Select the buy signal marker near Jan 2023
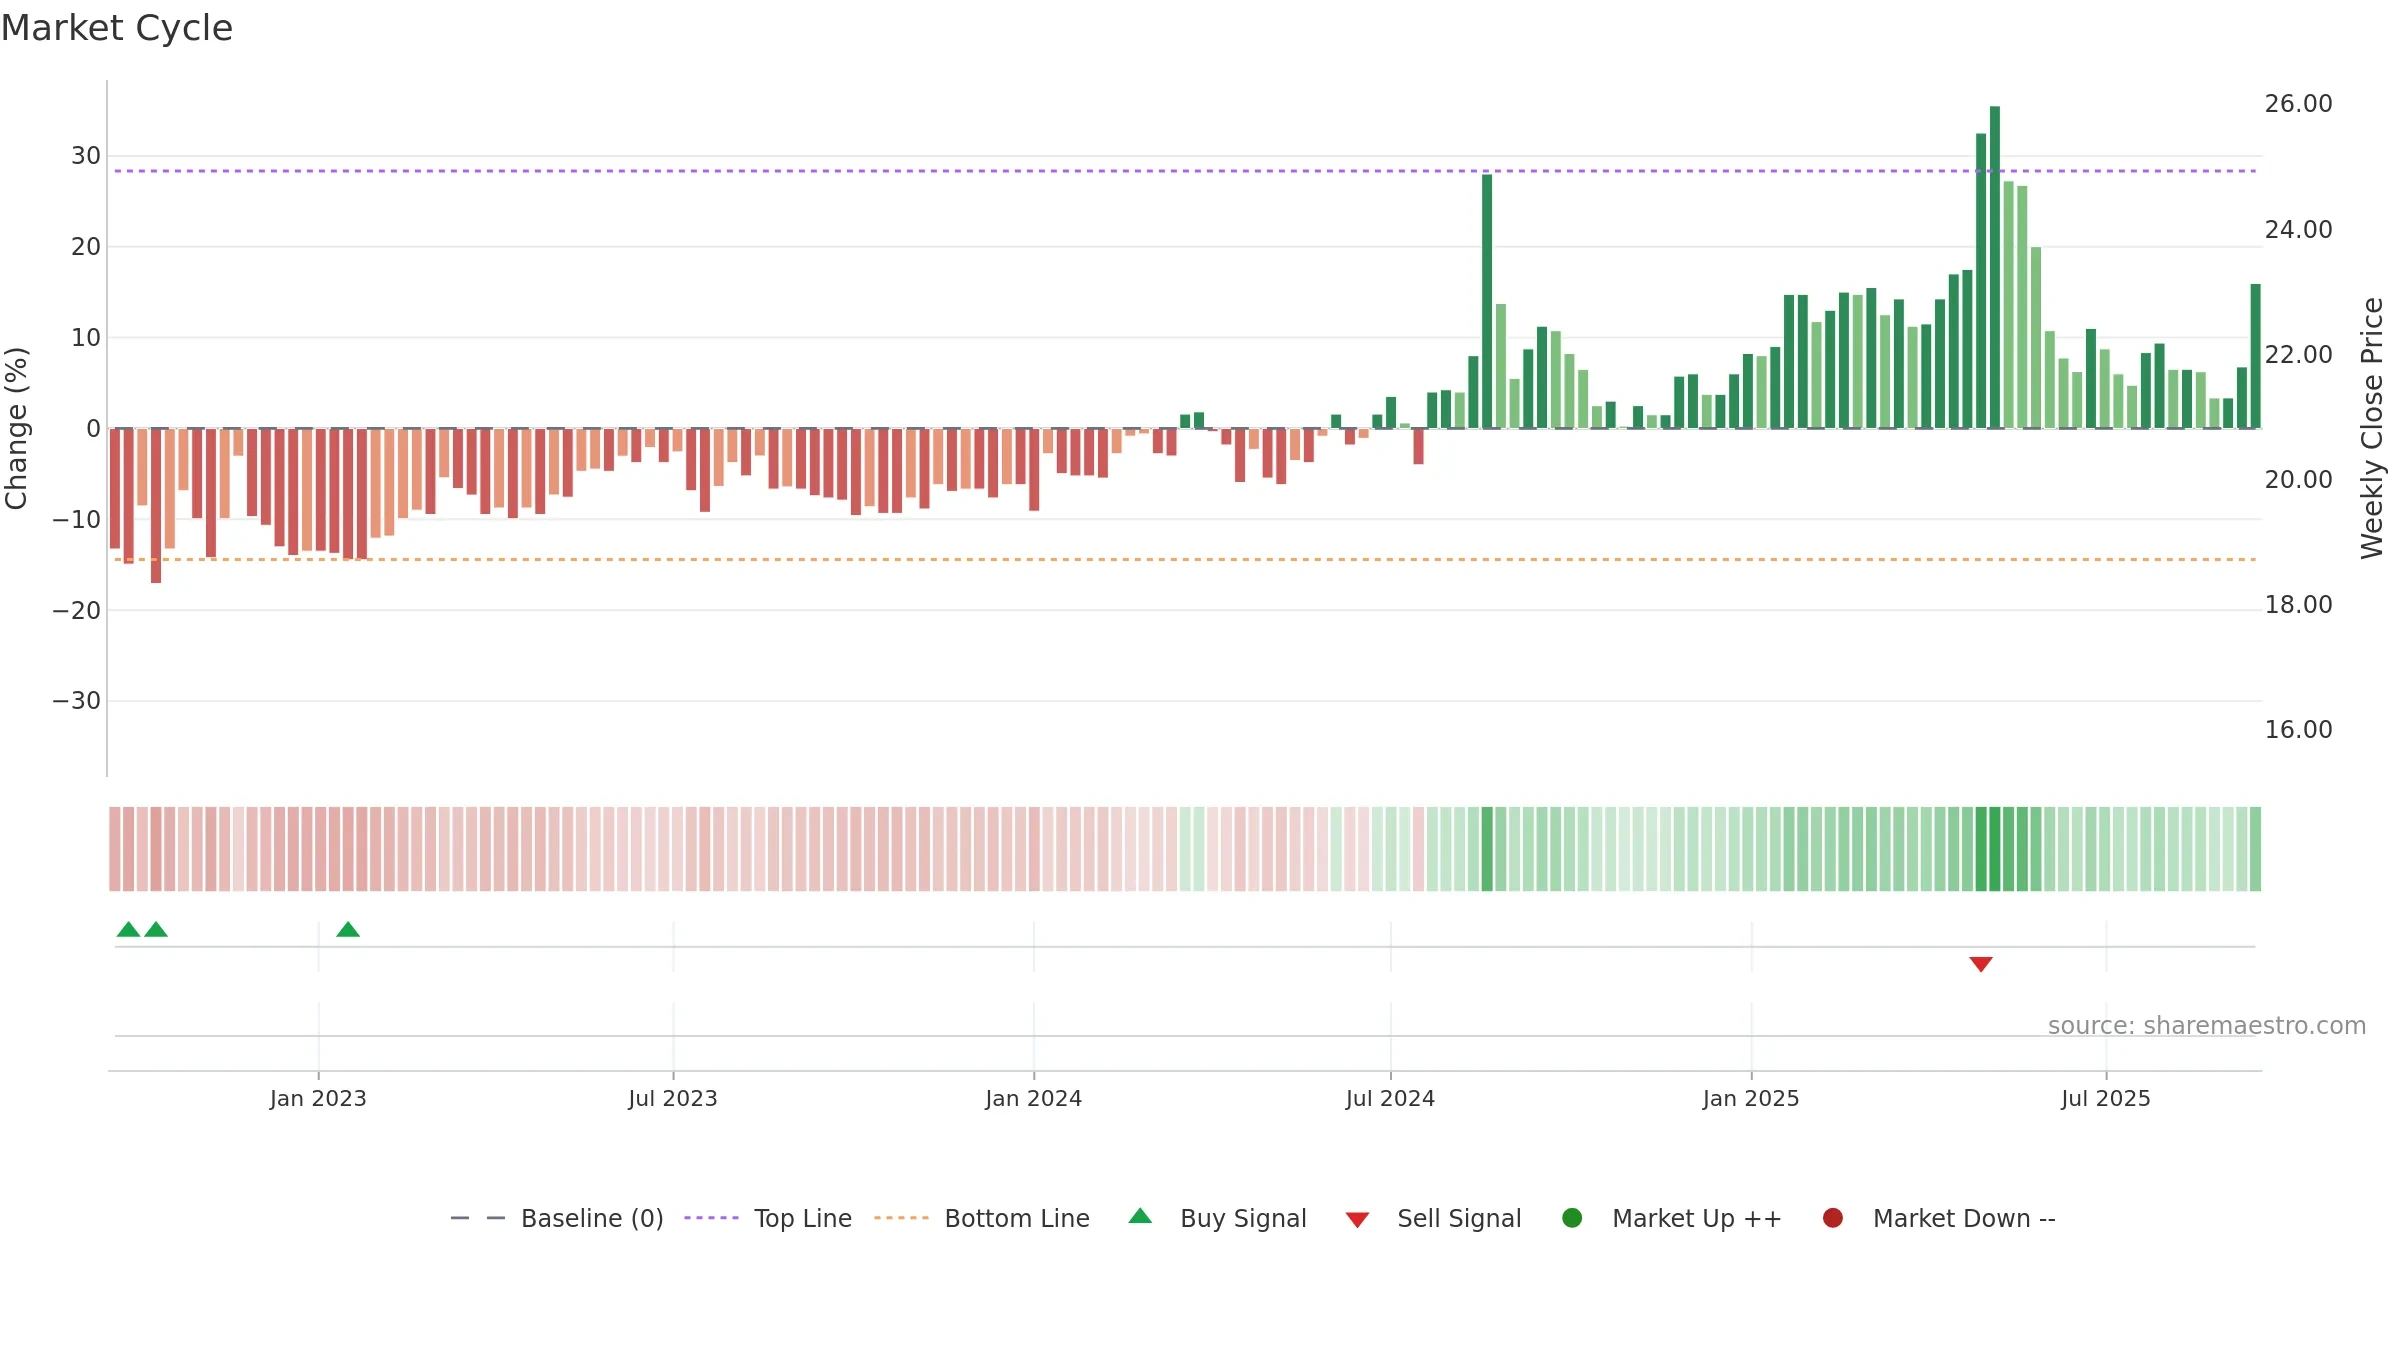 tap(348, 929)
